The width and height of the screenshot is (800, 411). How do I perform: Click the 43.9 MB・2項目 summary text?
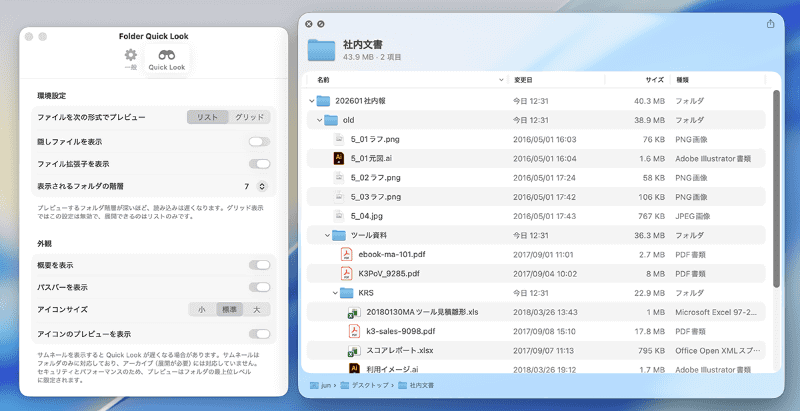pos(372,57)
